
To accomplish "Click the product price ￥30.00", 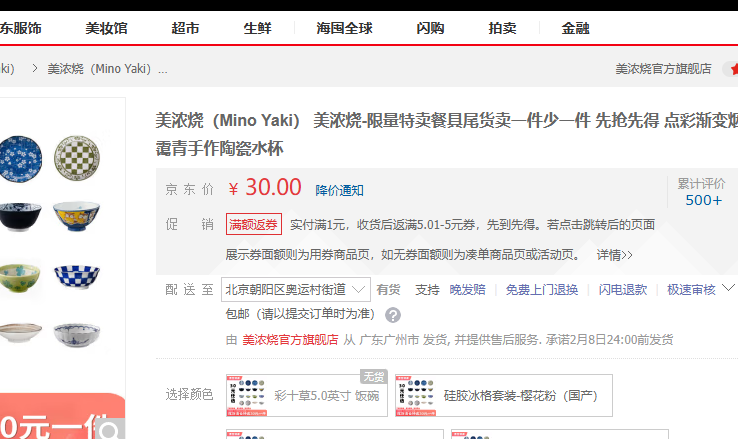I will [265, 187].
